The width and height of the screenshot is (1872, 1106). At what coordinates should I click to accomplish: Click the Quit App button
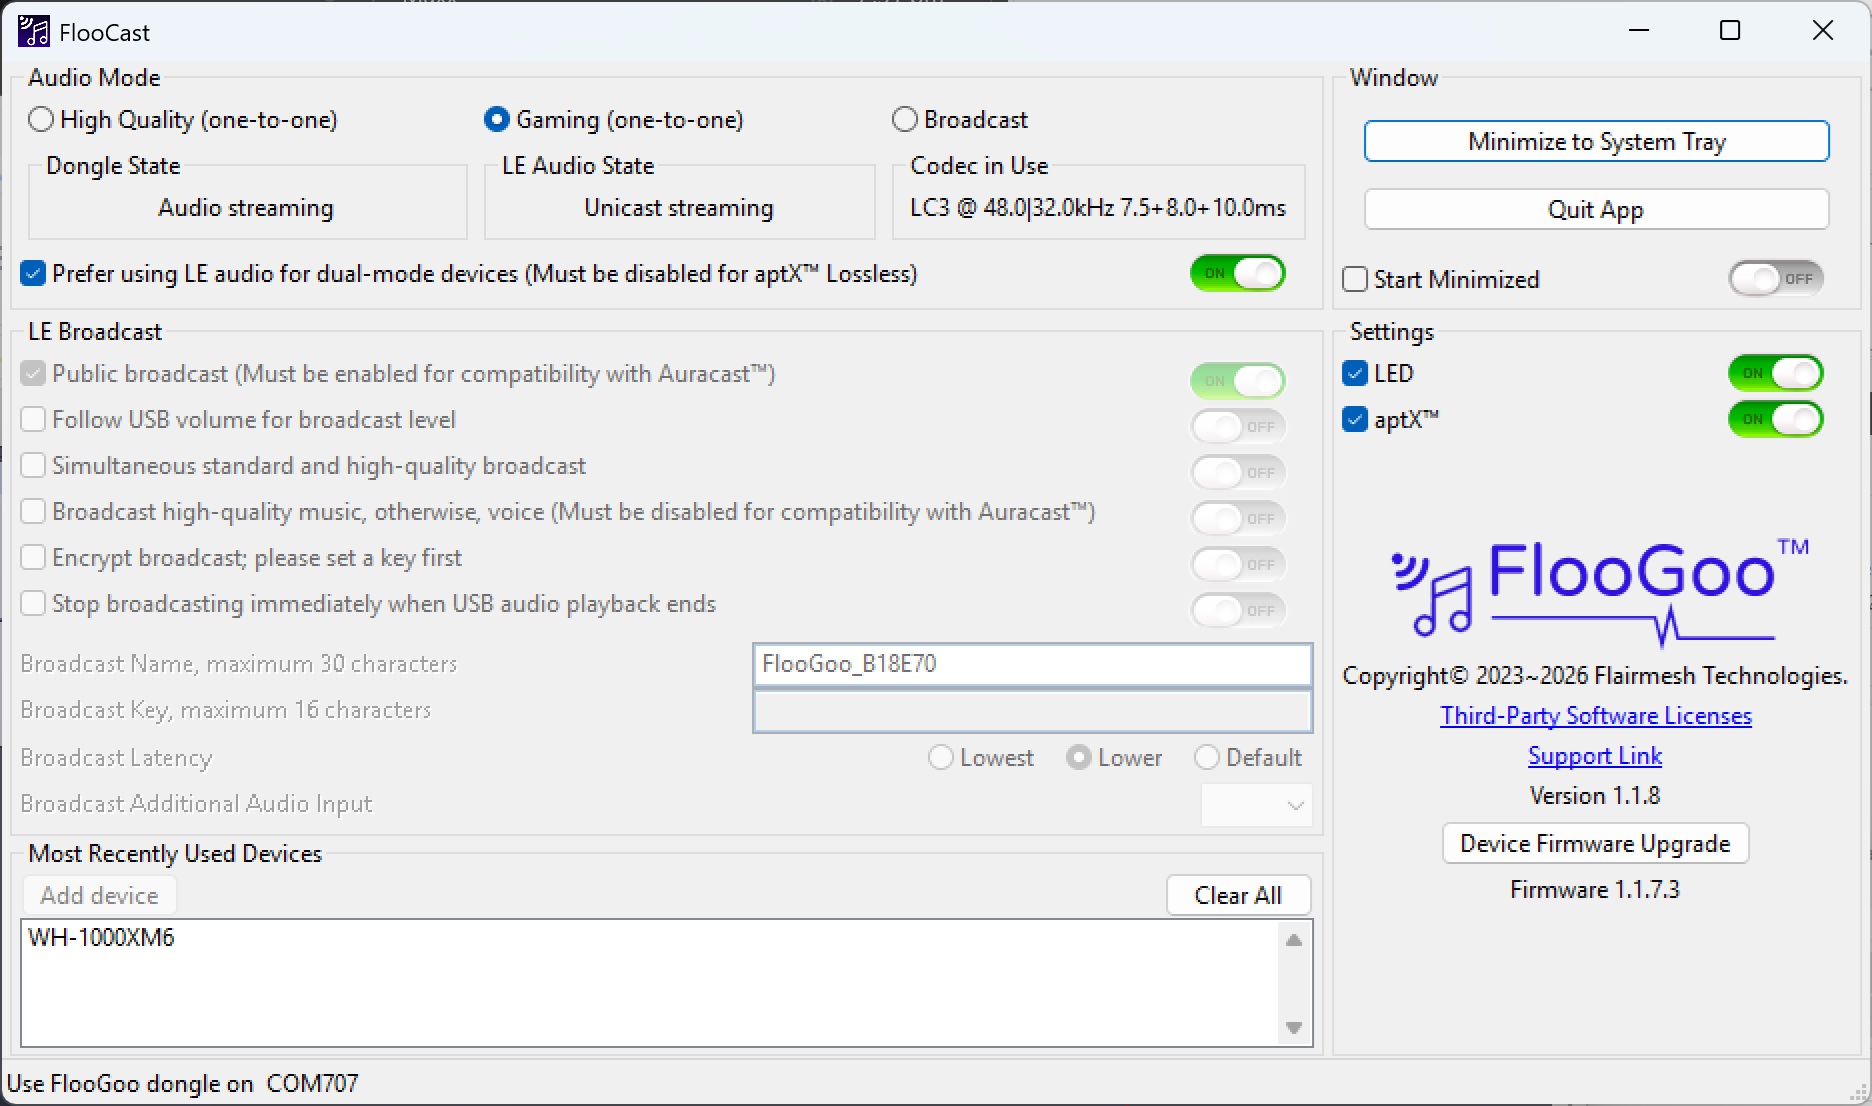point(1596,210)
